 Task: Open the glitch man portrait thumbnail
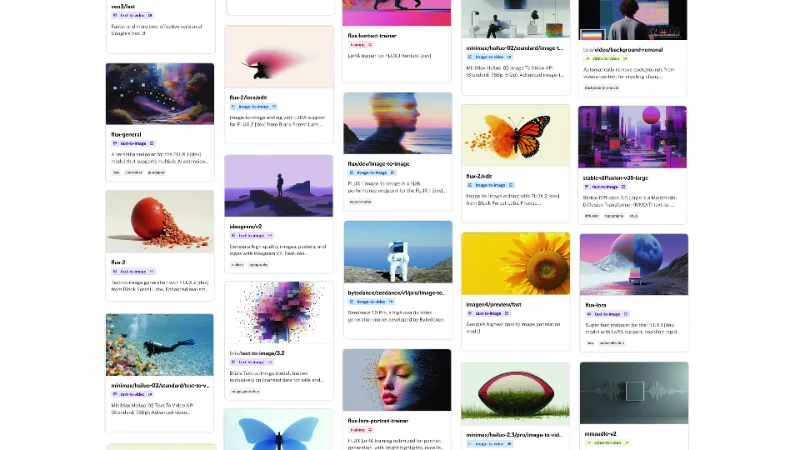click(x=397, y=123)
